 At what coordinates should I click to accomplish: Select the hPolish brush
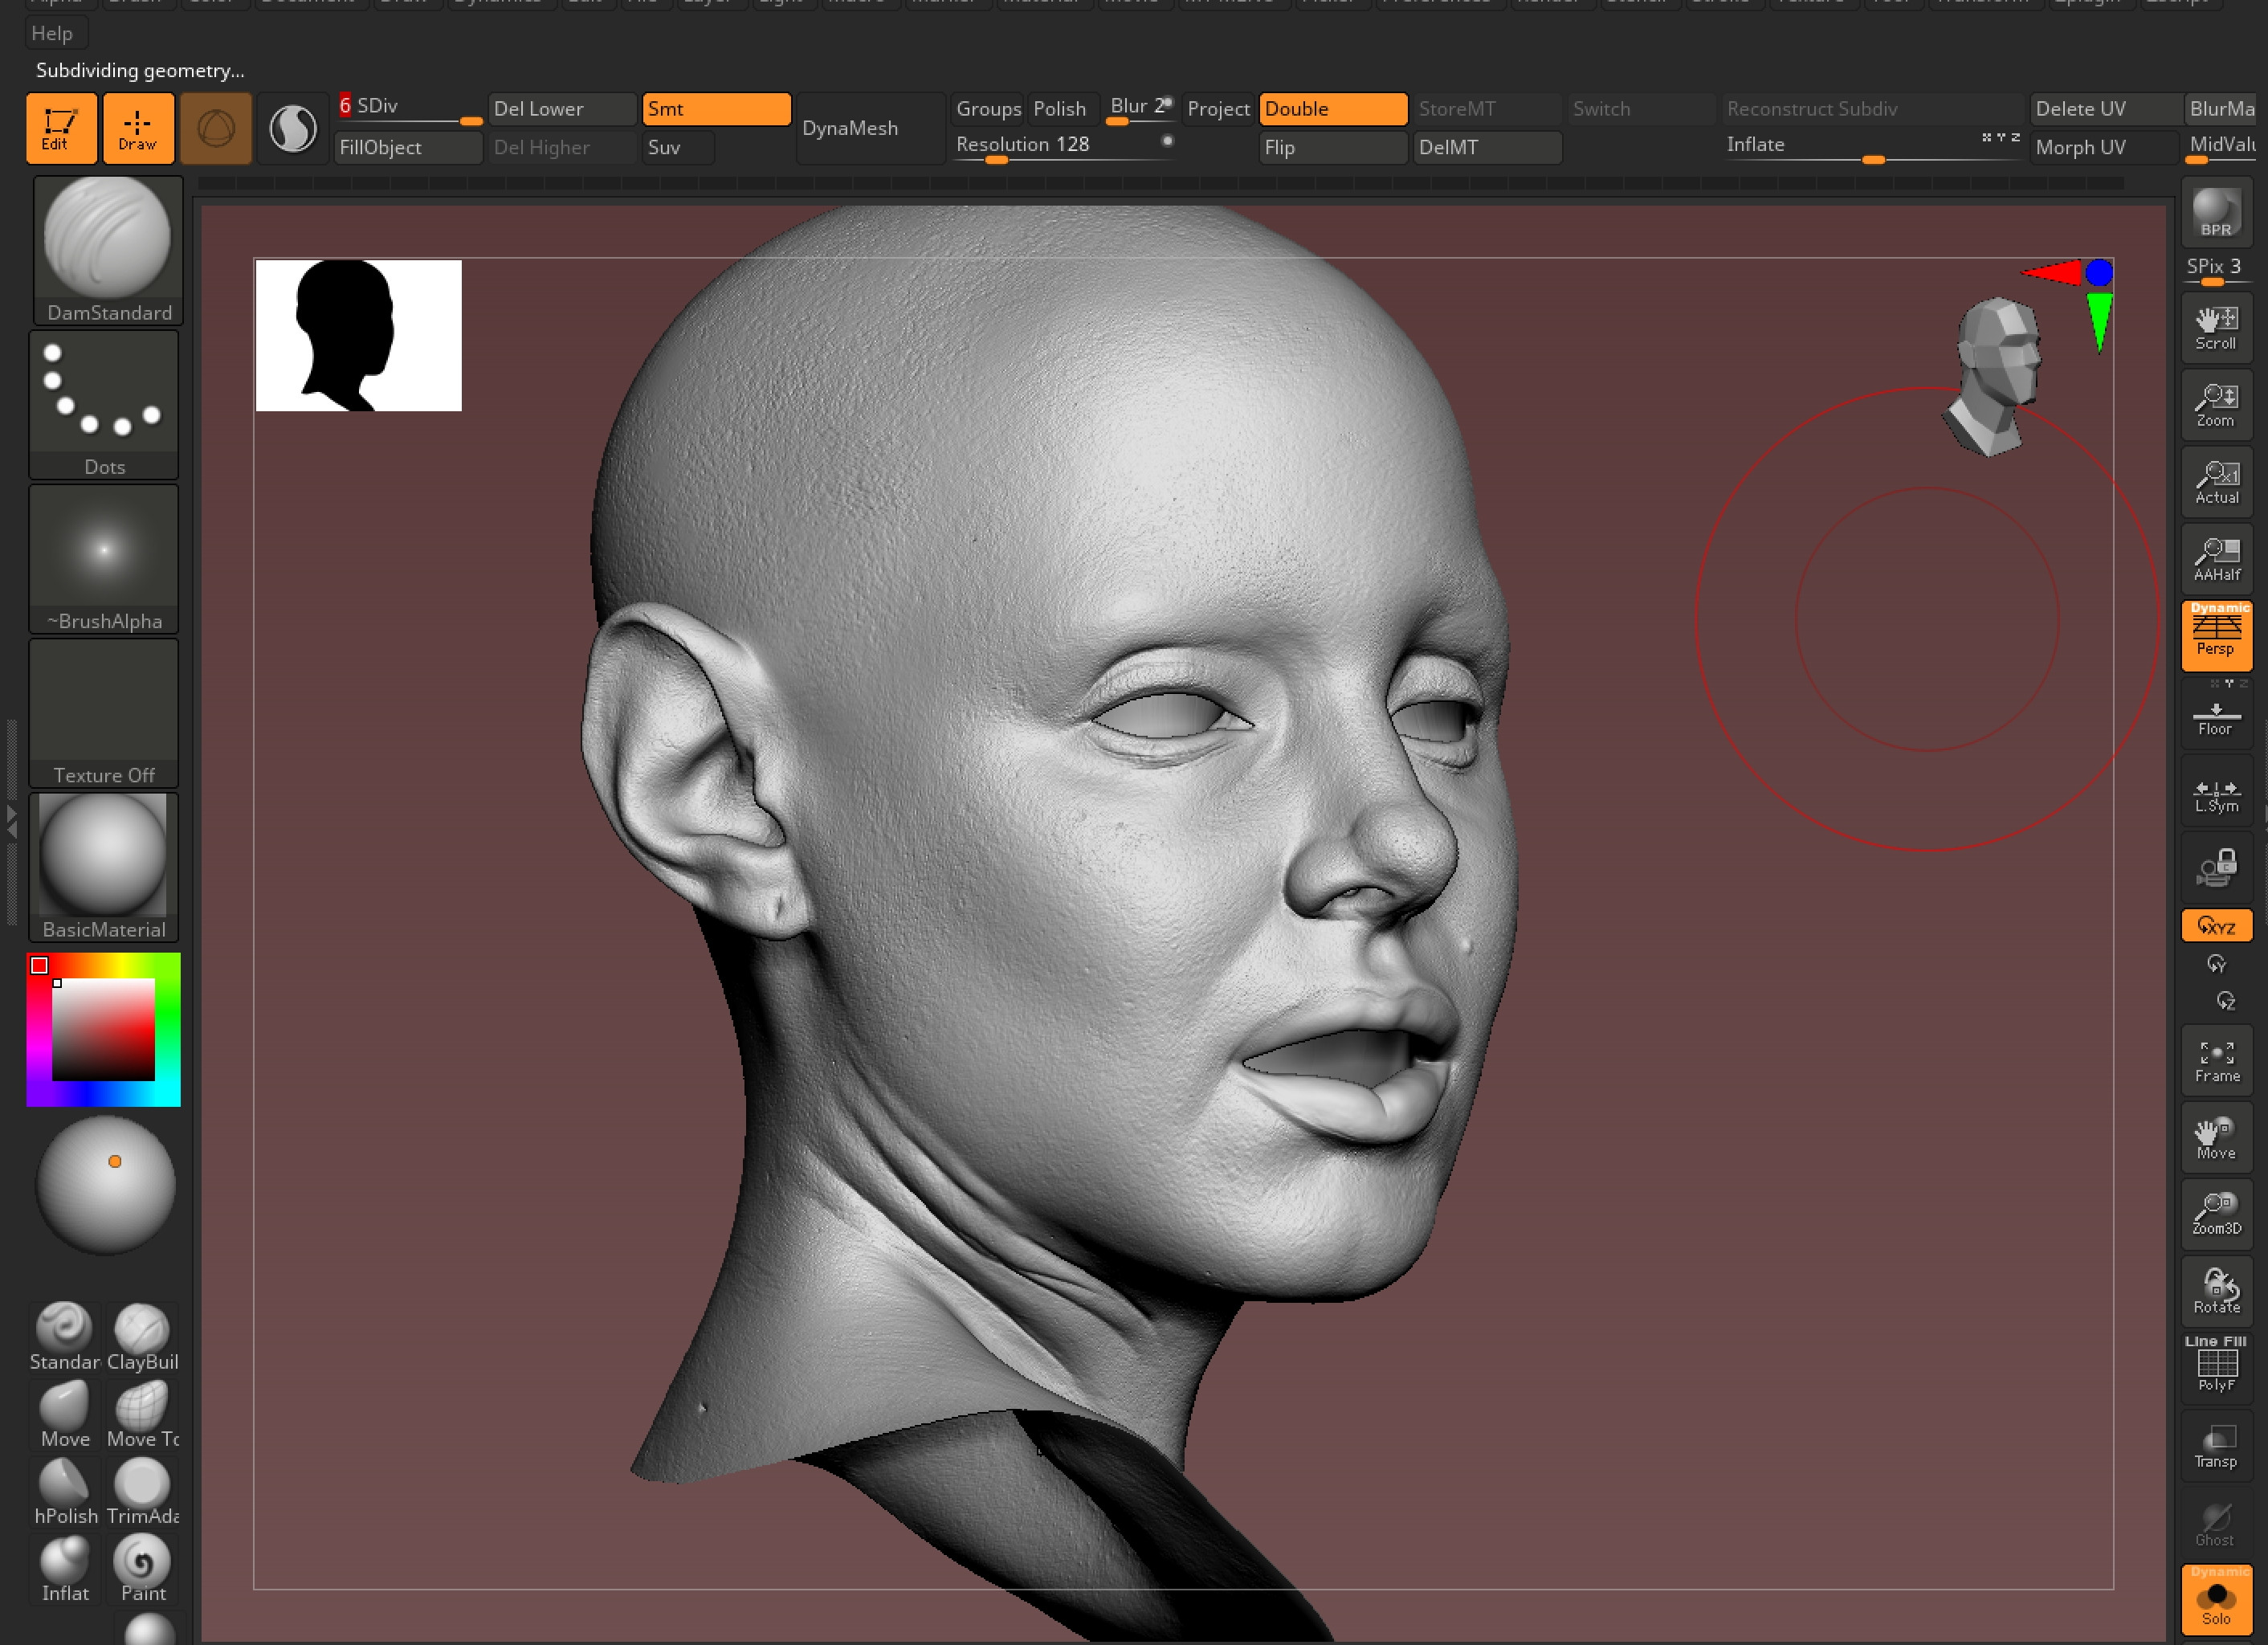(65, 1491)
